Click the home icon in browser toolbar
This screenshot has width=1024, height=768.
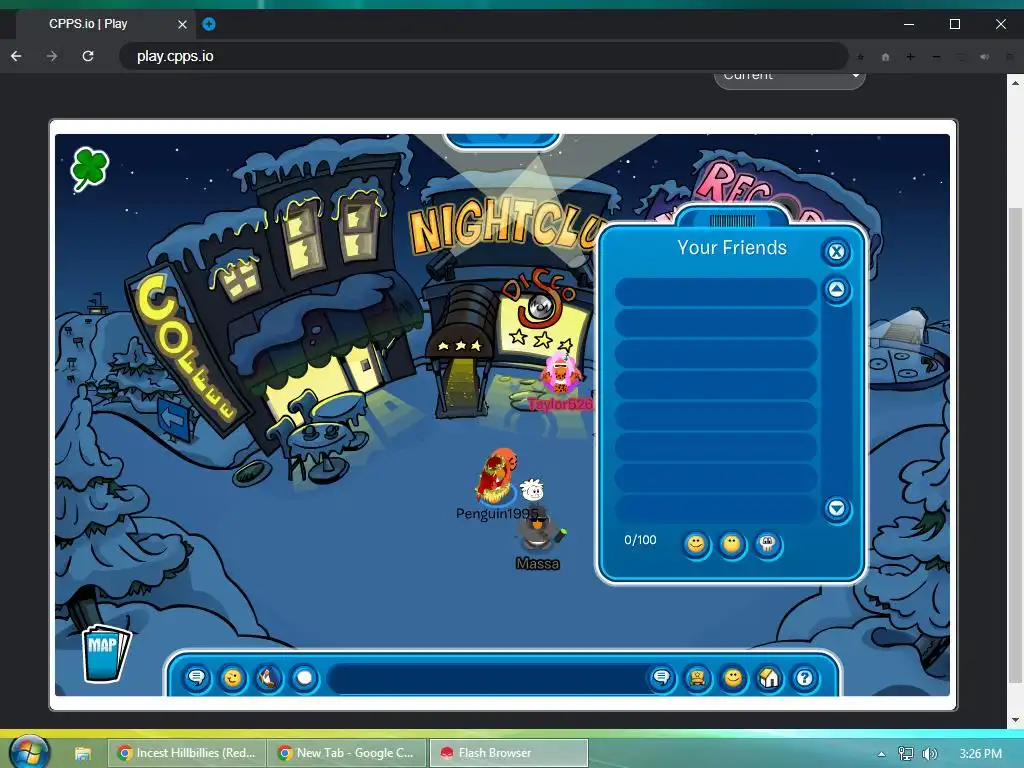[x=886, y=57]
